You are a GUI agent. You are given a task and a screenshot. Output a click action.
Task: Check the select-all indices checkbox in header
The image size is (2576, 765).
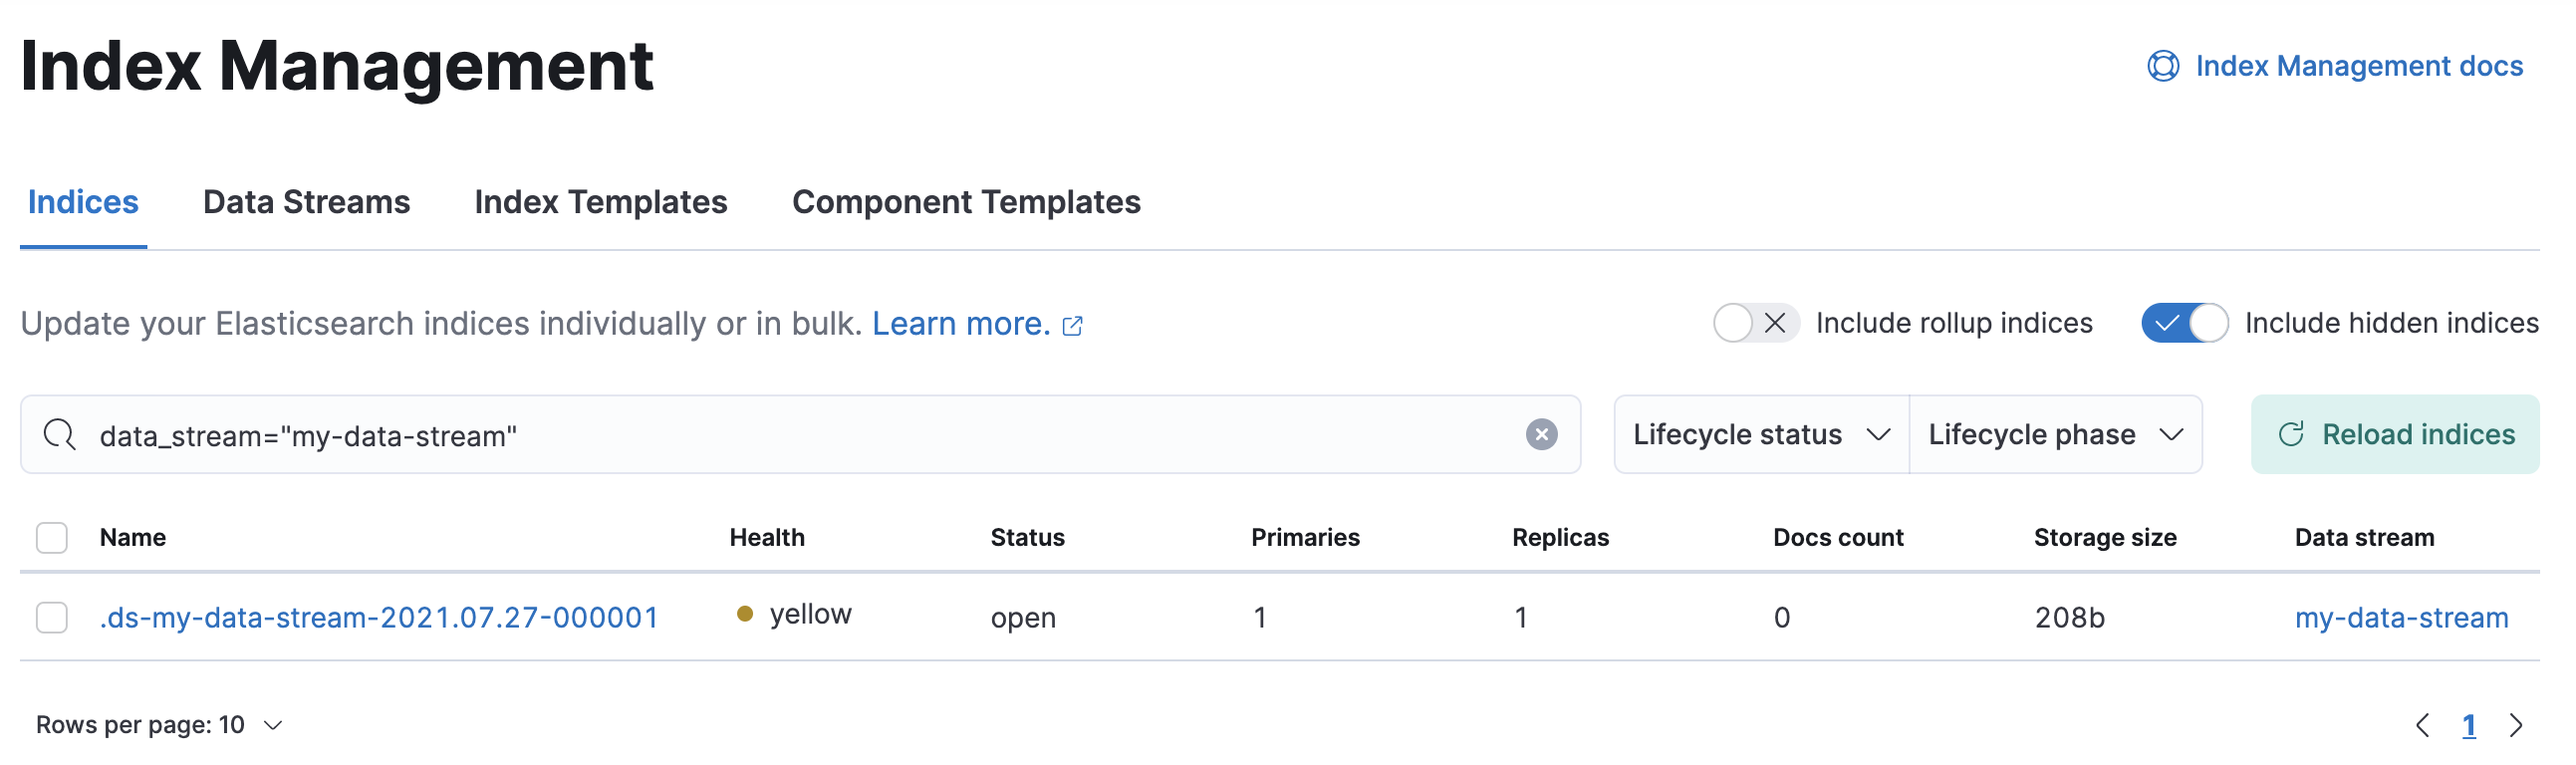pos(52,538)
